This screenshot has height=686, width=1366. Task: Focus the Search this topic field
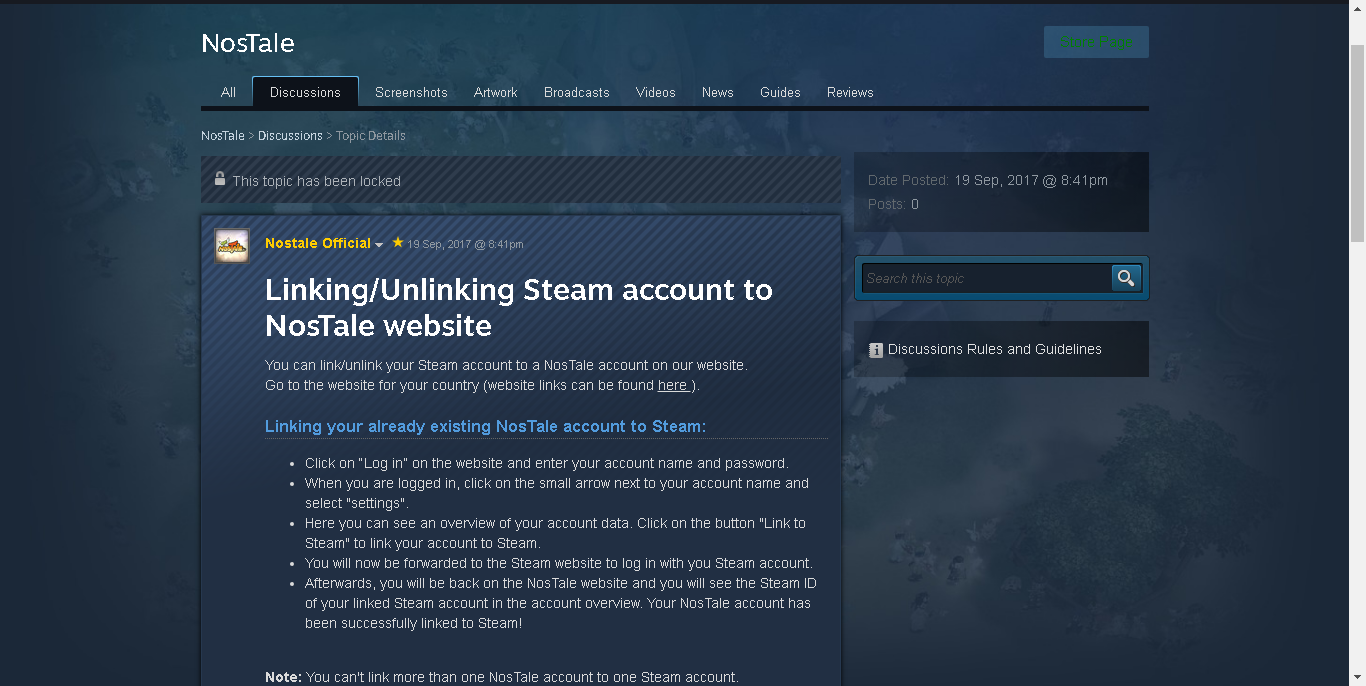987,278
